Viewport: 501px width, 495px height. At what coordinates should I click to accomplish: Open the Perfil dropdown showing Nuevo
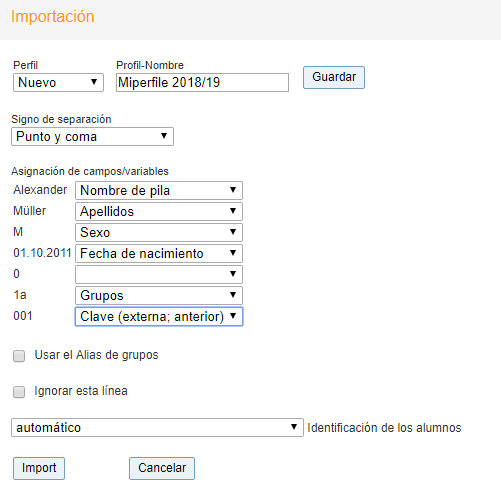pos(58,82)
